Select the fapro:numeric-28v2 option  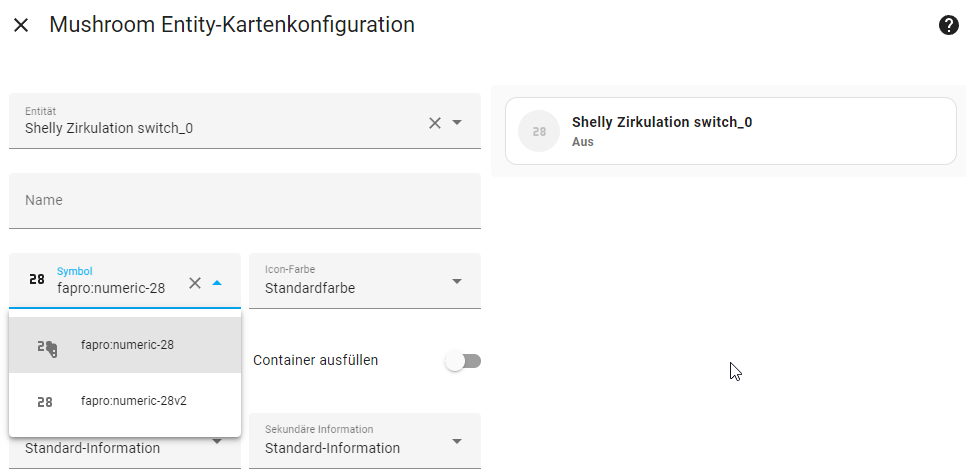click(134, 401)
